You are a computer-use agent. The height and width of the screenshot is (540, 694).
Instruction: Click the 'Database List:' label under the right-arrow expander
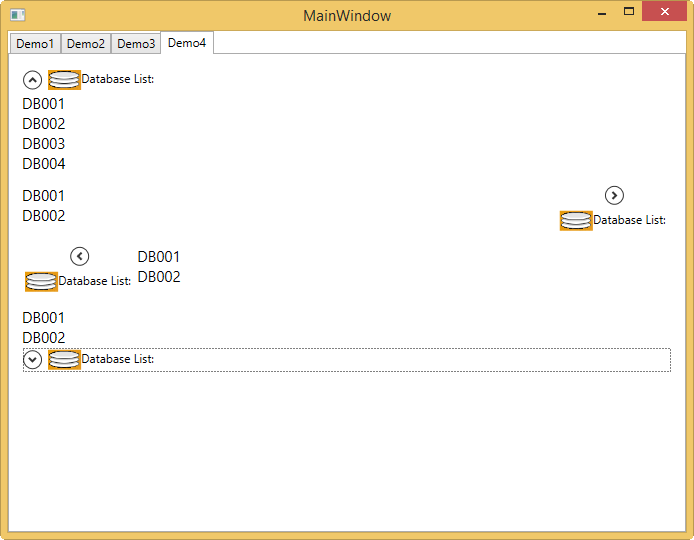click(x=629, y=220)
